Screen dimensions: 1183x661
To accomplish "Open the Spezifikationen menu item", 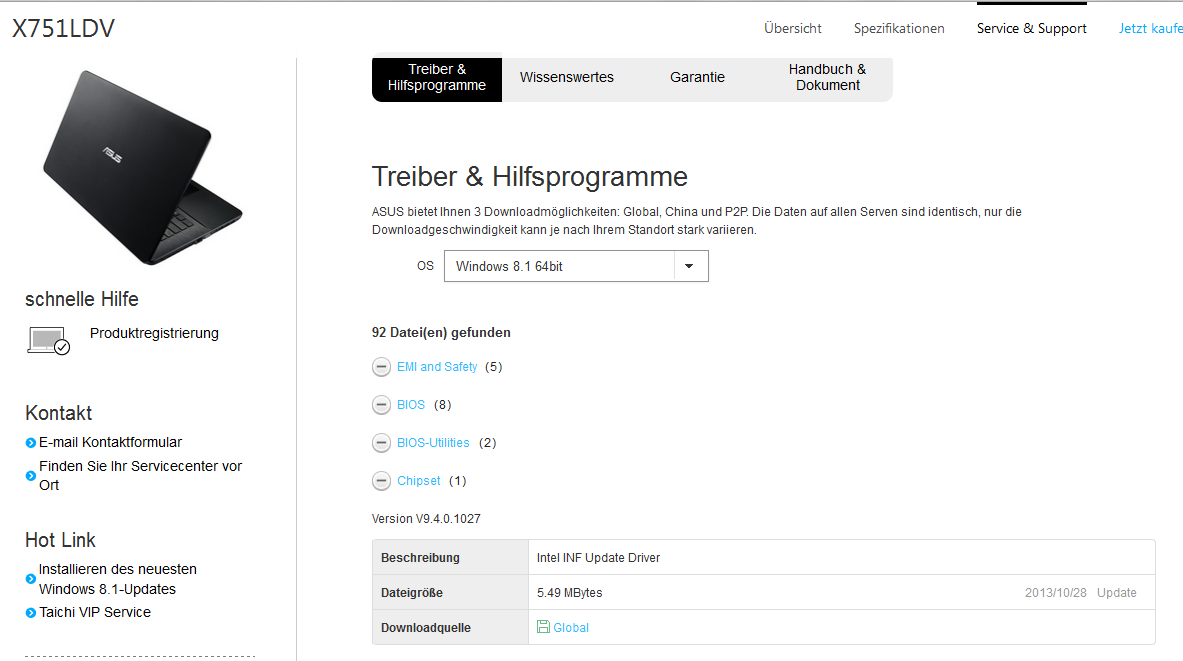I will point(899,29).
